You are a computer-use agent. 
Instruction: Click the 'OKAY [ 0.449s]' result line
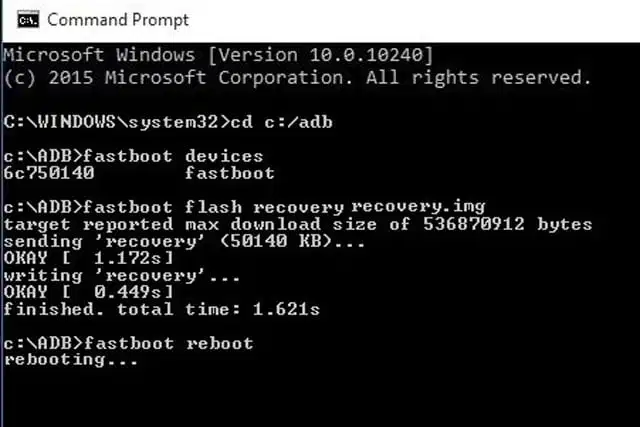[x=89, y=292]
